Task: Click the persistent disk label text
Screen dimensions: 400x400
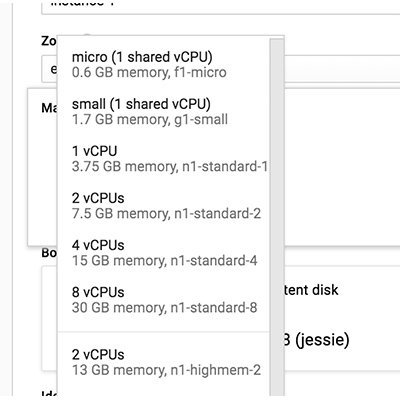Action: click(x=311, y=290)
